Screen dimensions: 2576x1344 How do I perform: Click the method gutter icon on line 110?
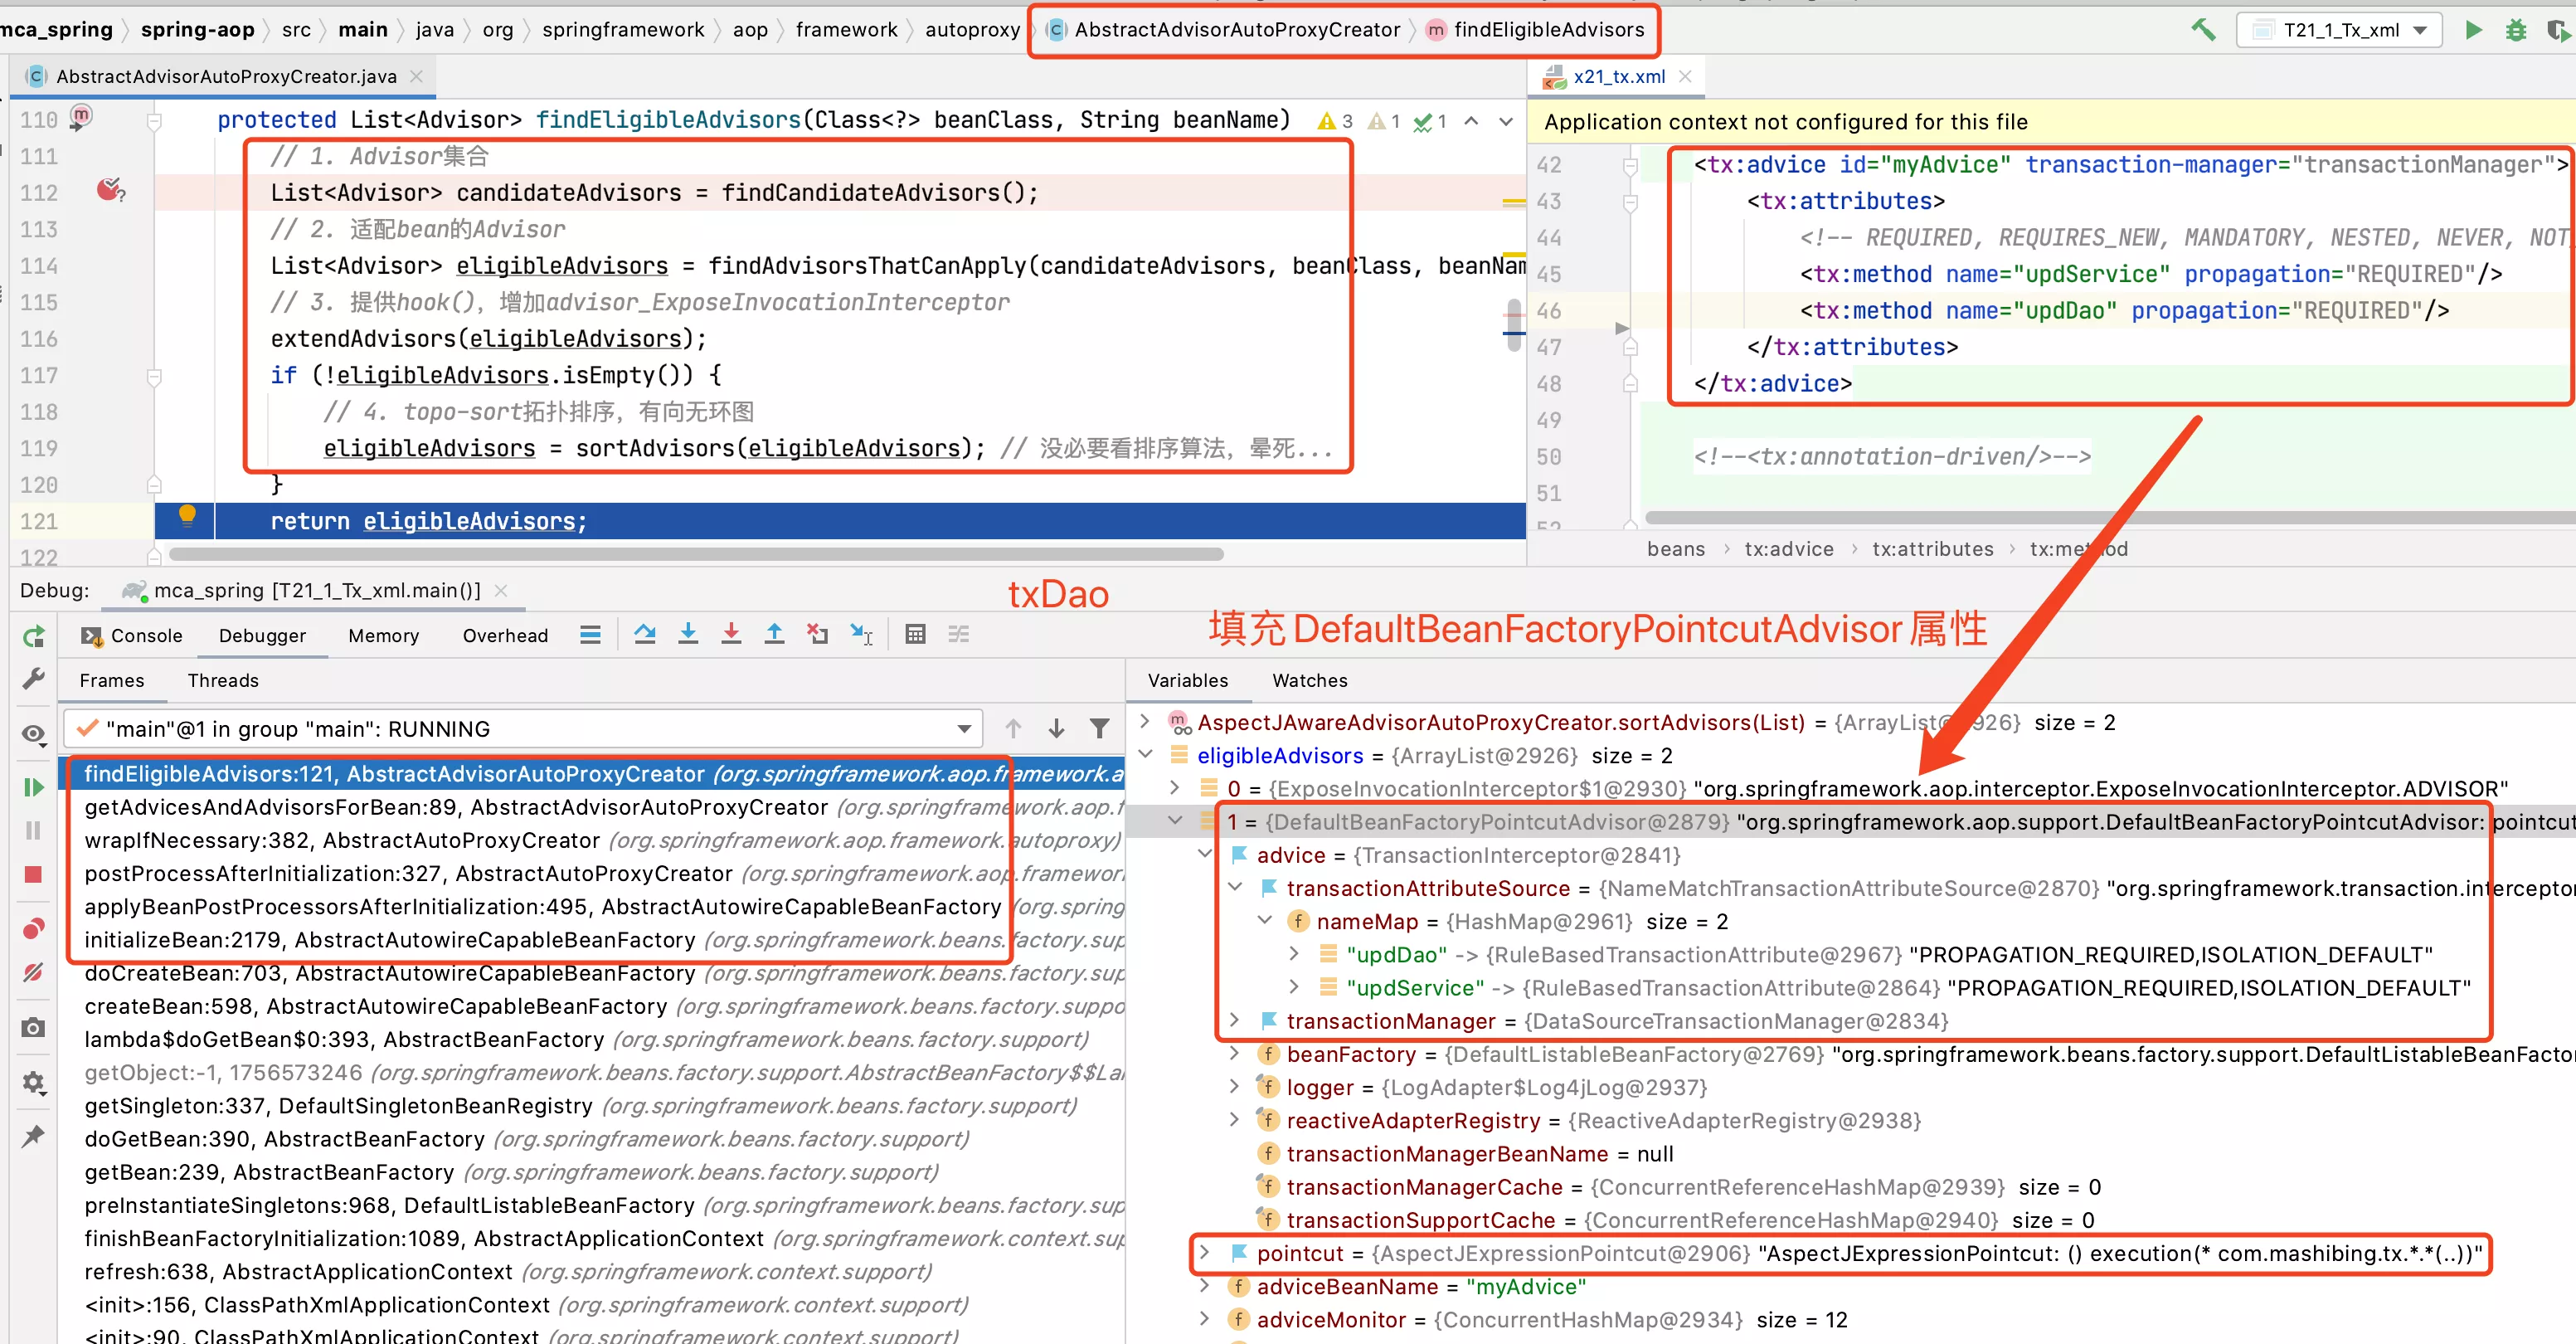[81, 117]
